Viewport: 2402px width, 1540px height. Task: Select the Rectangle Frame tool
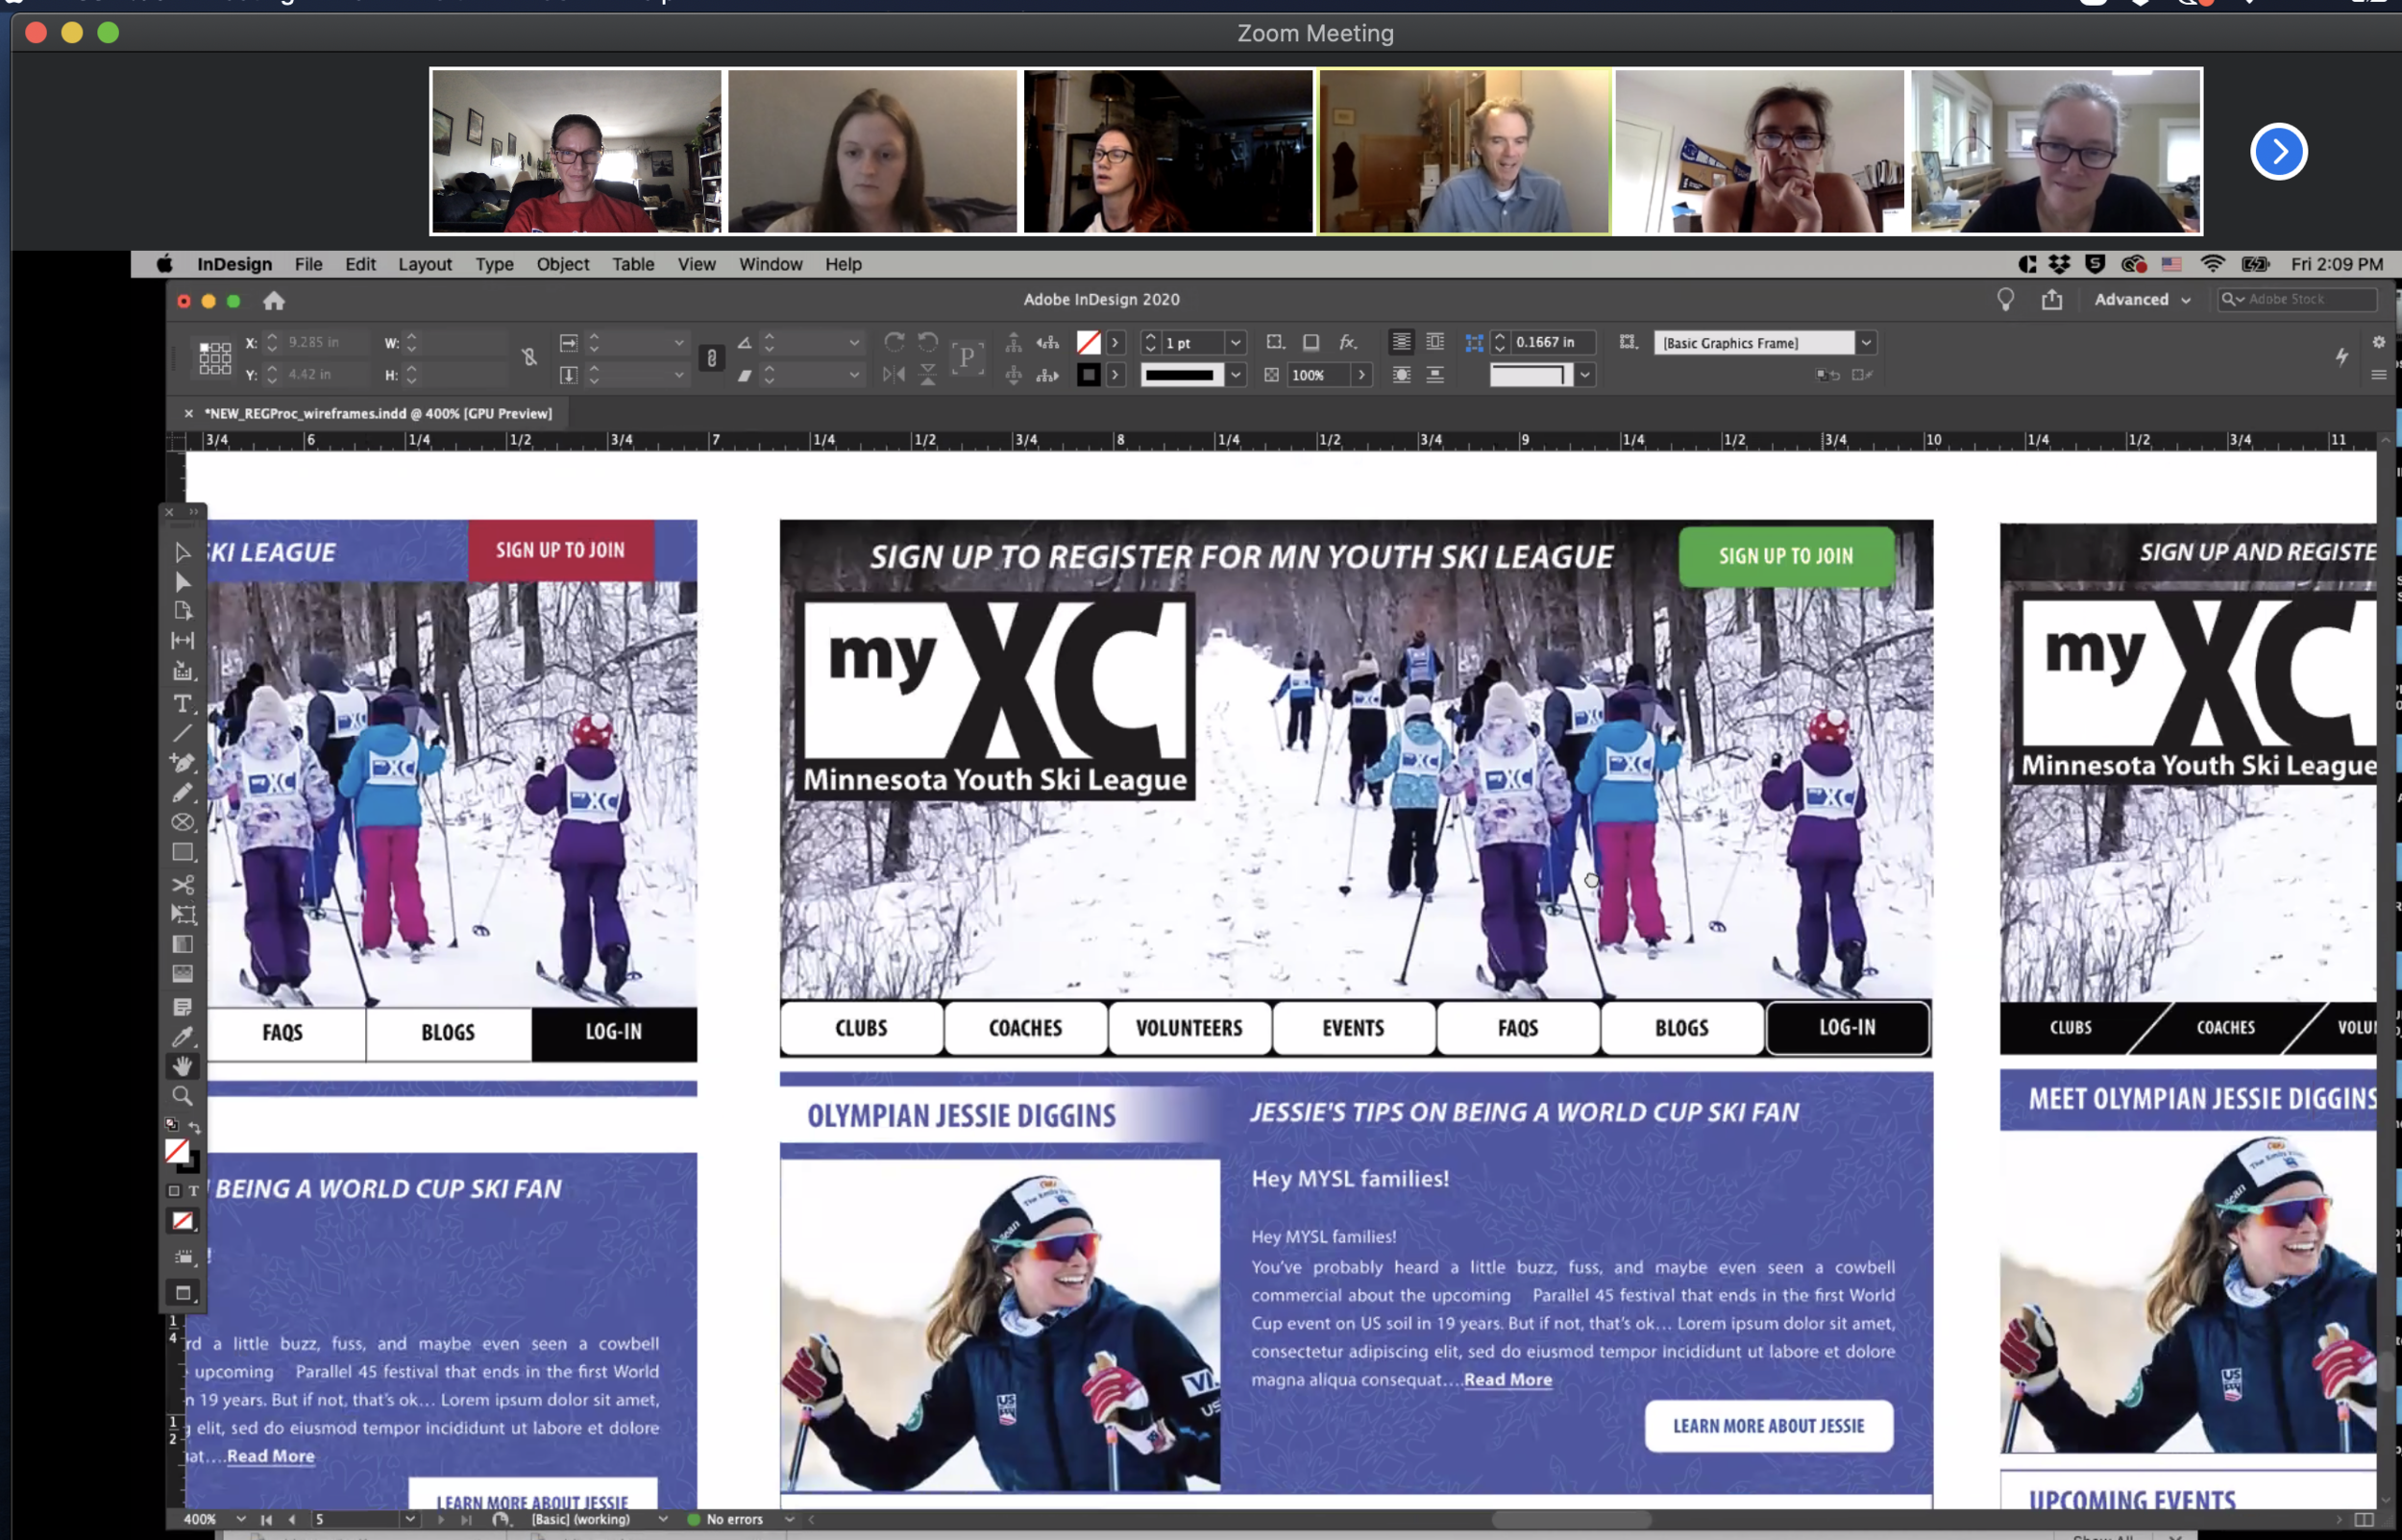(x=182, y=822)
